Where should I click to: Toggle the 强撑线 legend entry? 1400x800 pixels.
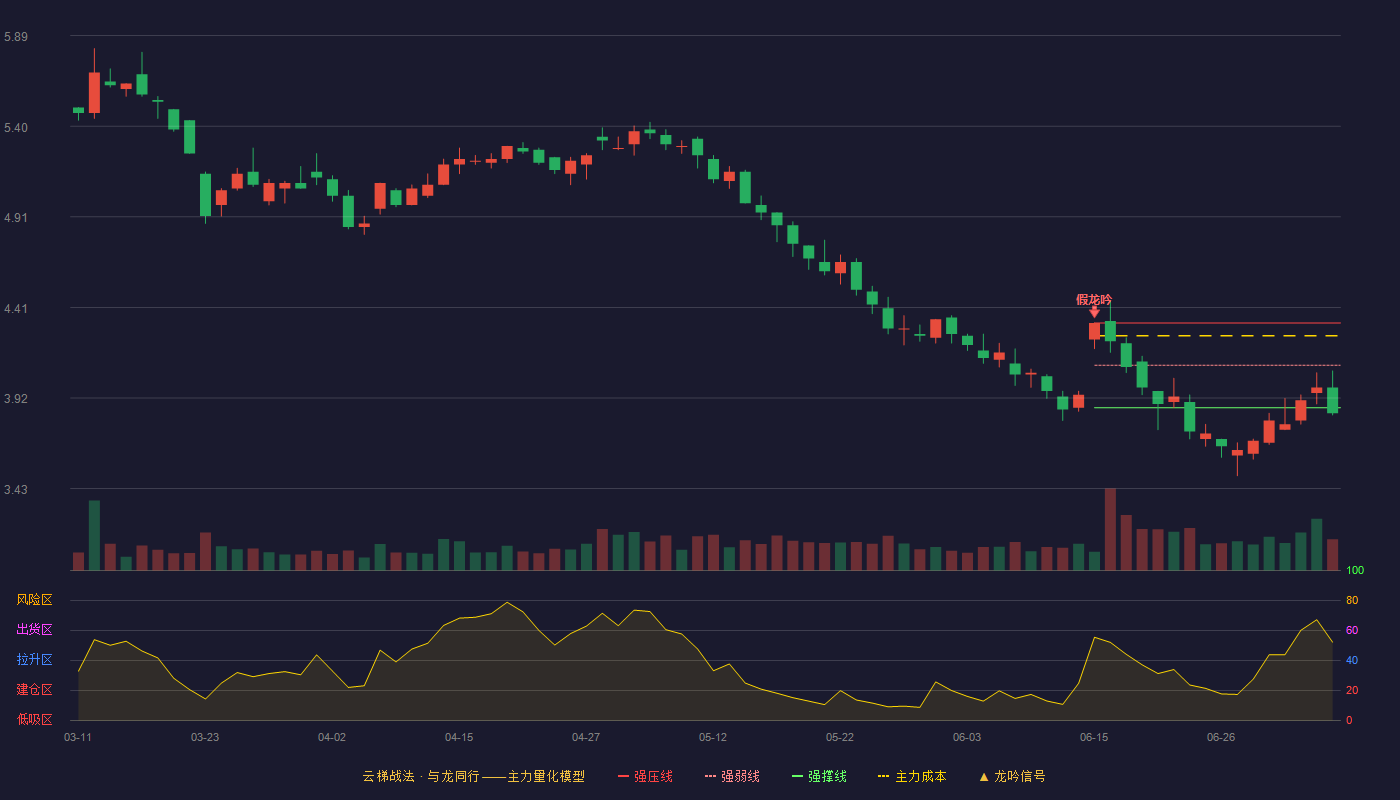coord(819,776)
